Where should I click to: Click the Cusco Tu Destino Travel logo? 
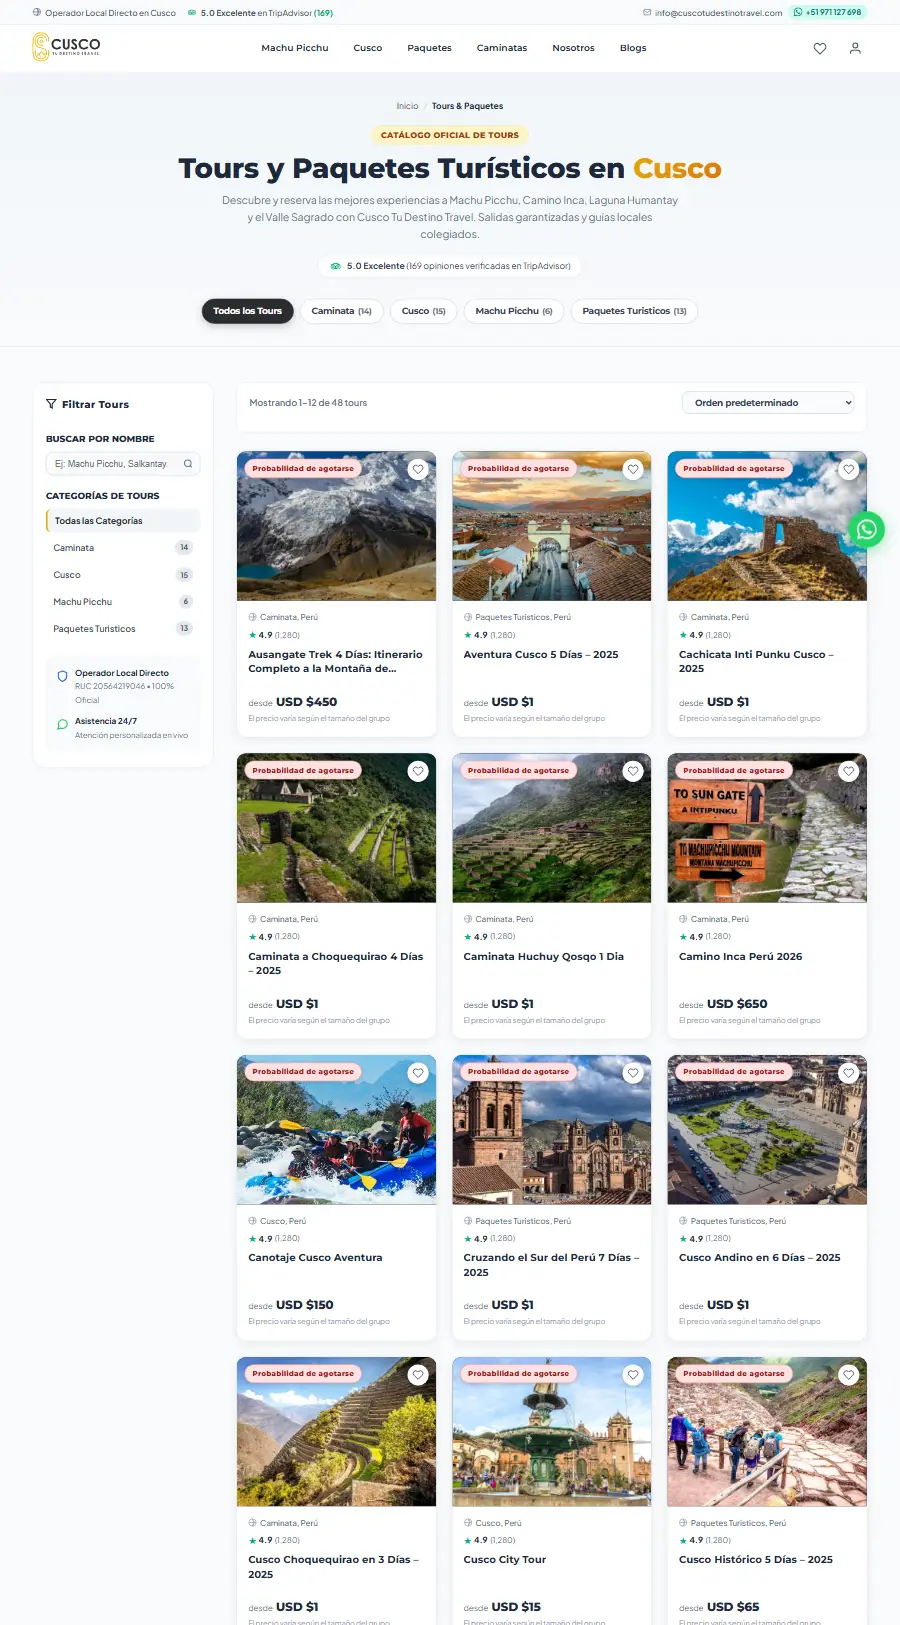66,47
